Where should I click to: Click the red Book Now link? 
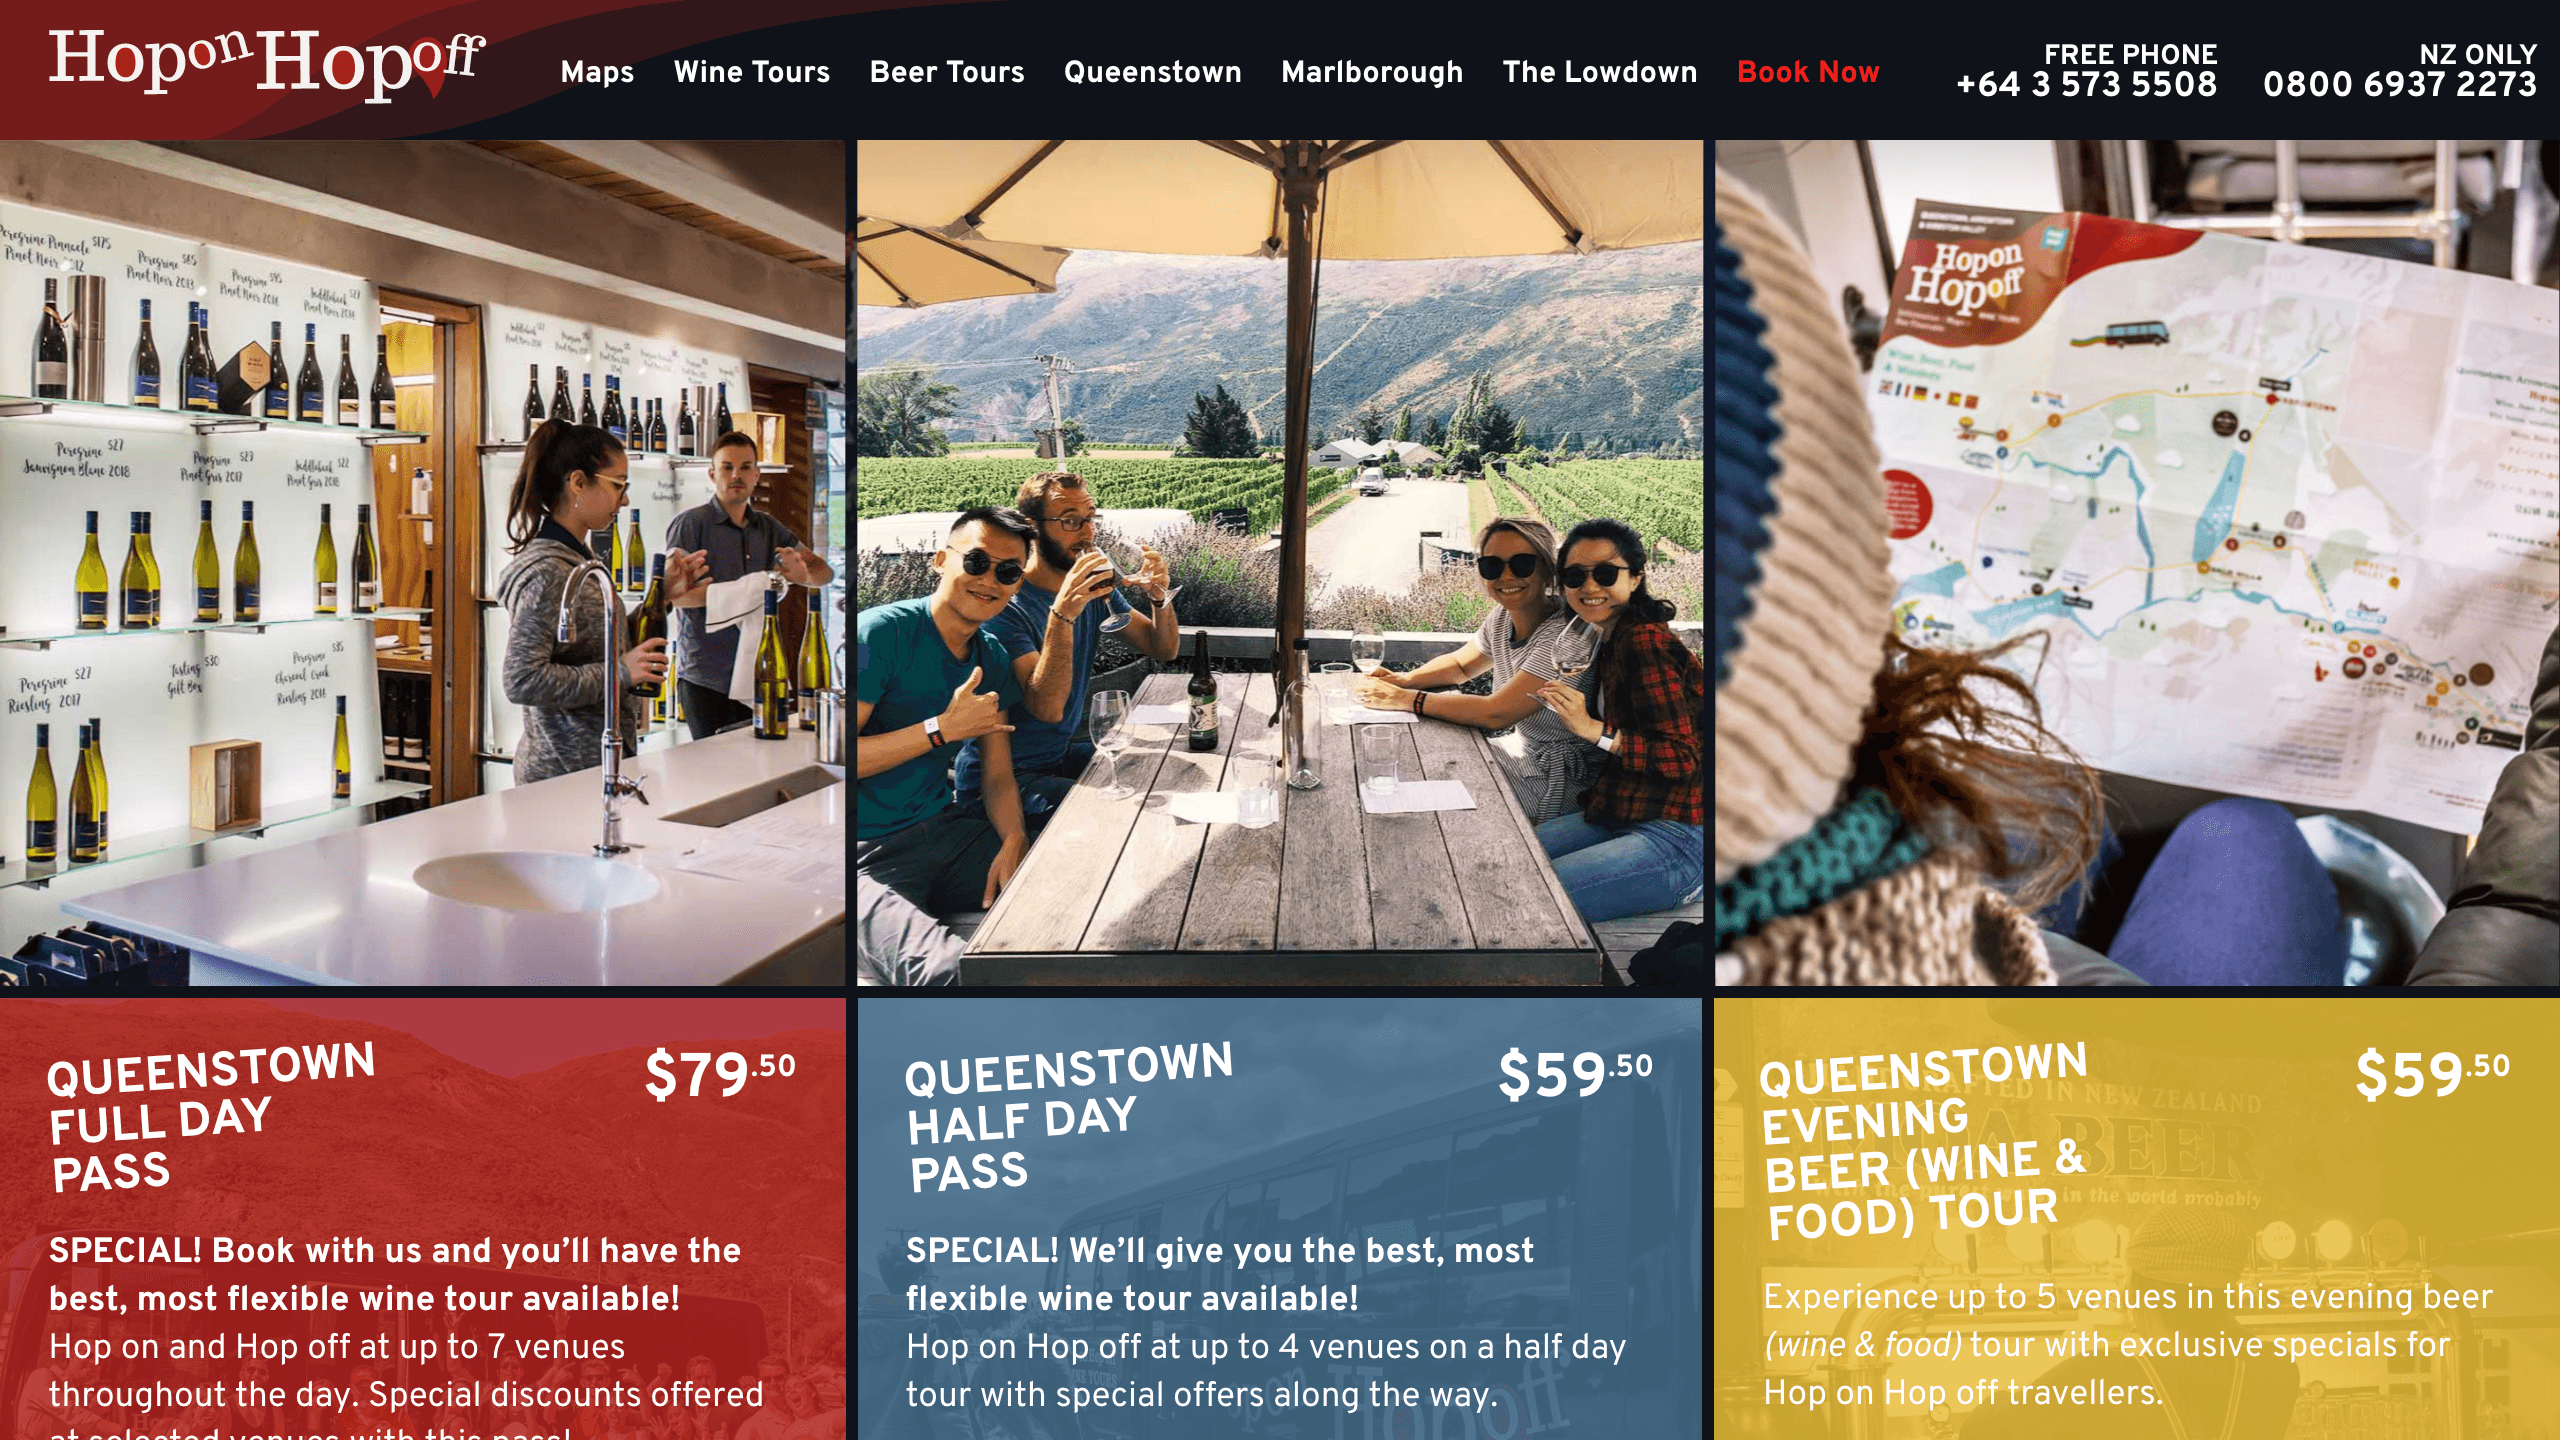1808,72
